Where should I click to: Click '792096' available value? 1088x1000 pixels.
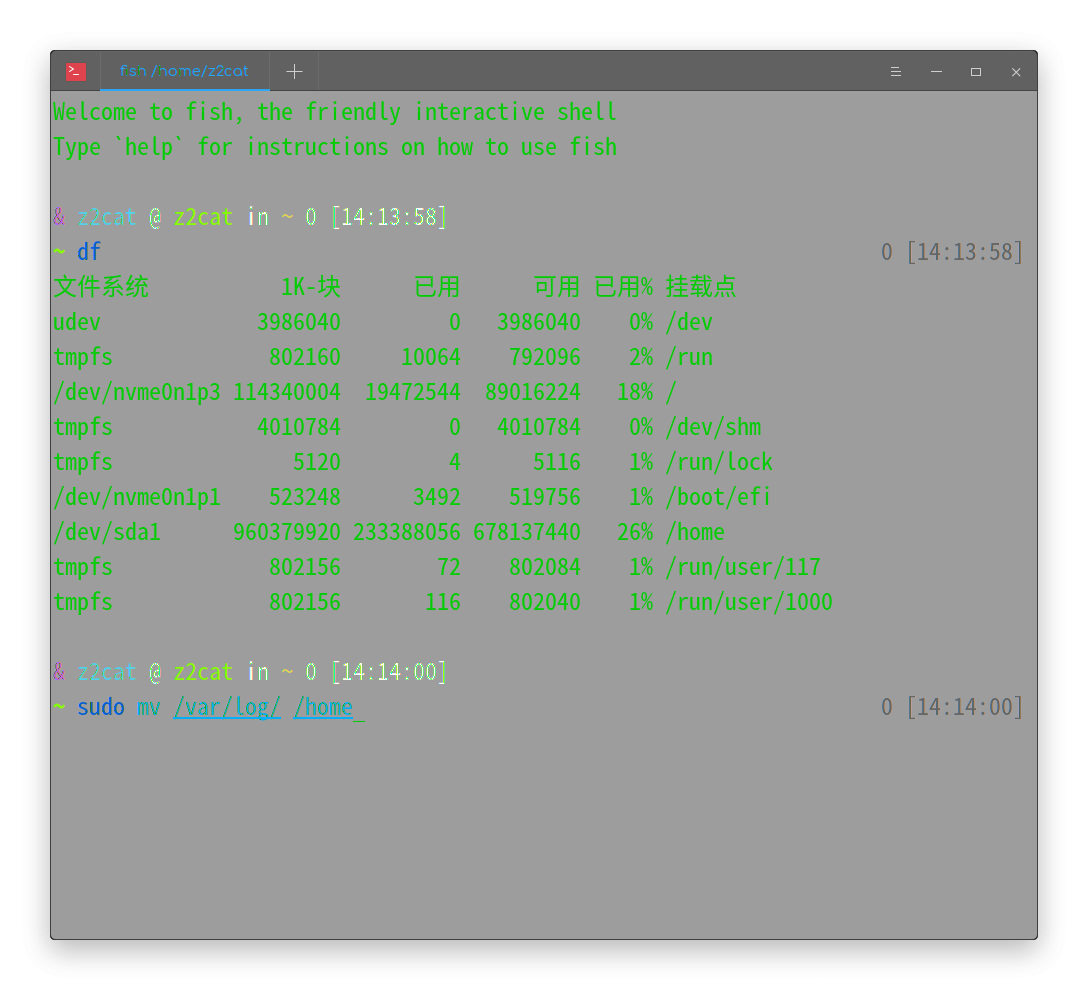tap(545, 357)
